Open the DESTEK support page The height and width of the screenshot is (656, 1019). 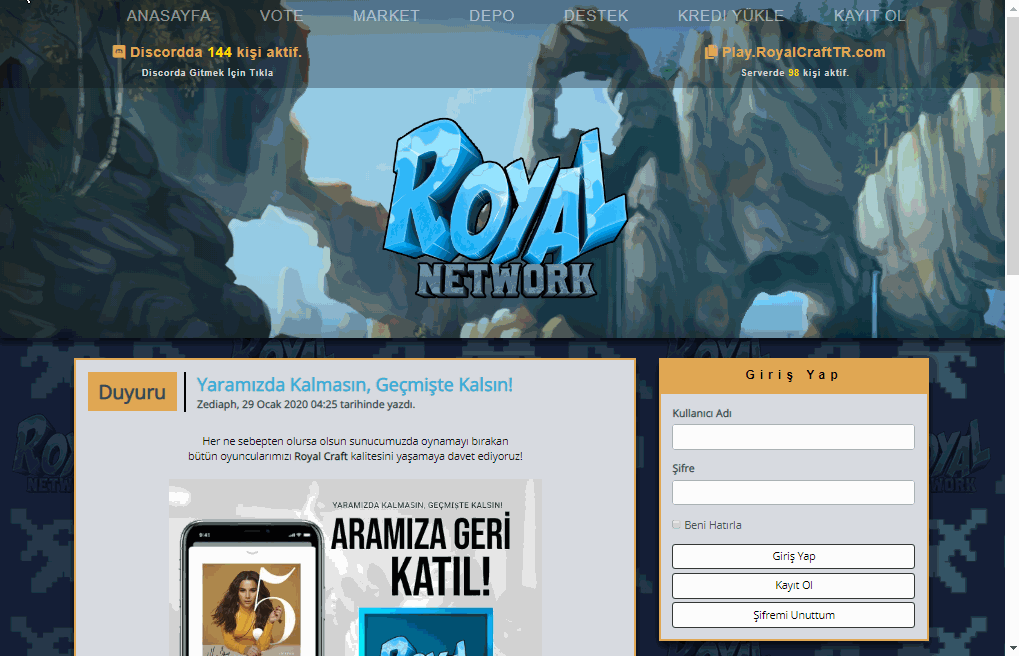pyautogui.click(x=596, y=16)
